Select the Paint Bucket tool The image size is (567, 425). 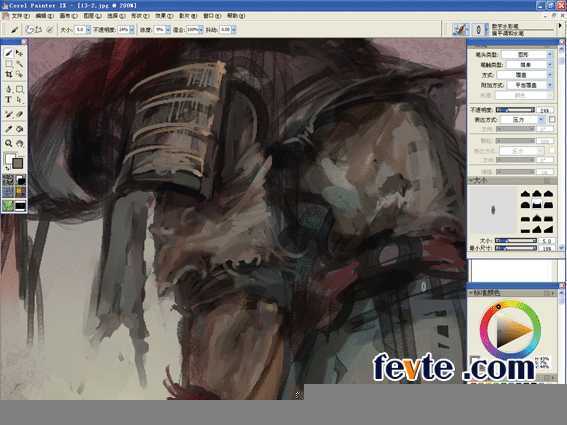pos(20,129)
